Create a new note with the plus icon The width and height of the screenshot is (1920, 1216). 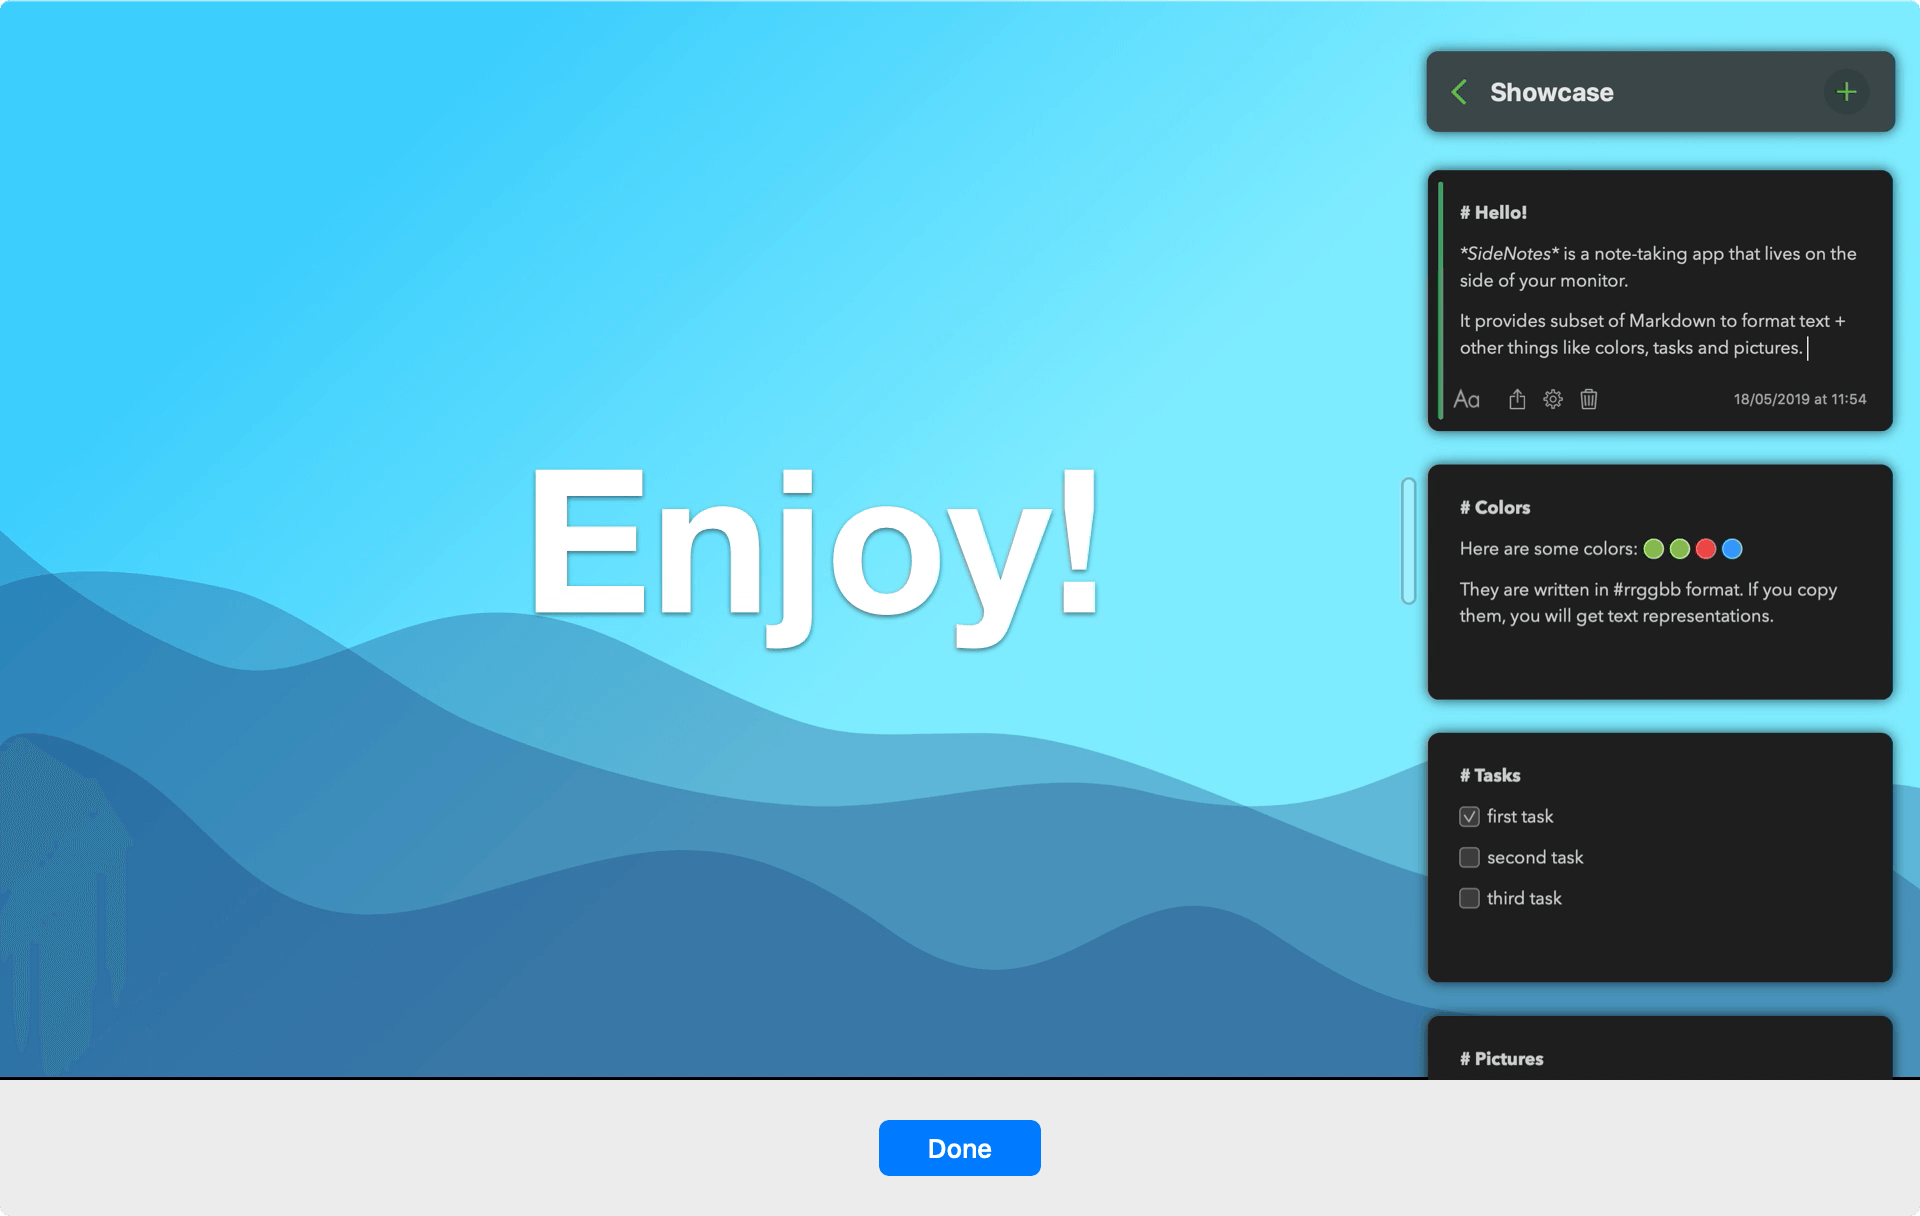pyautogui.click(x=1847, y=91)
